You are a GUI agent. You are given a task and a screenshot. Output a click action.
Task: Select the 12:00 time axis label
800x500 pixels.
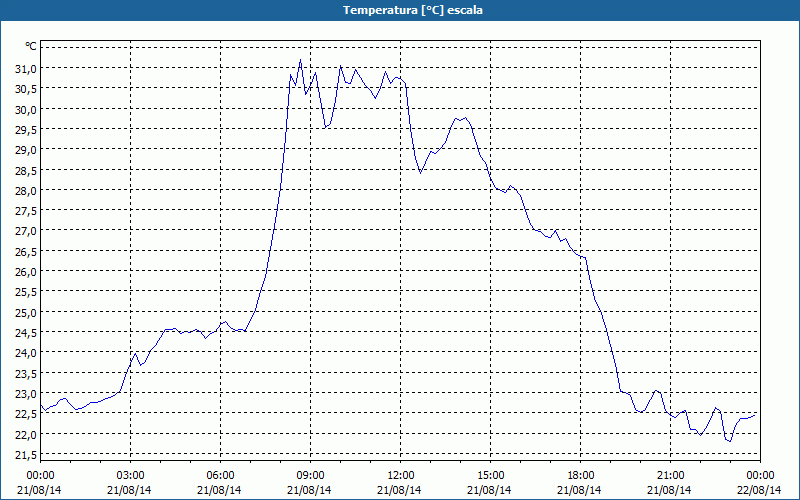(401, 476)
